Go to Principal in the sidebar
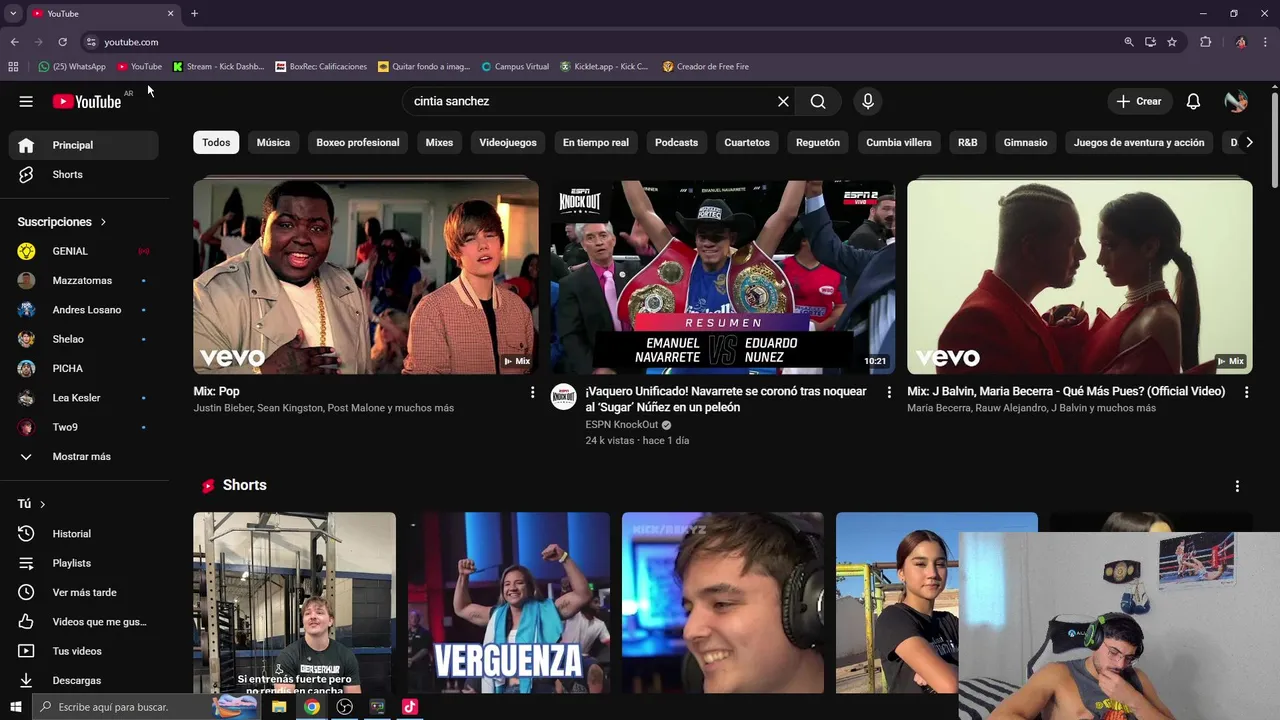This screenshot has height=720, width=1280. point(84,145)
